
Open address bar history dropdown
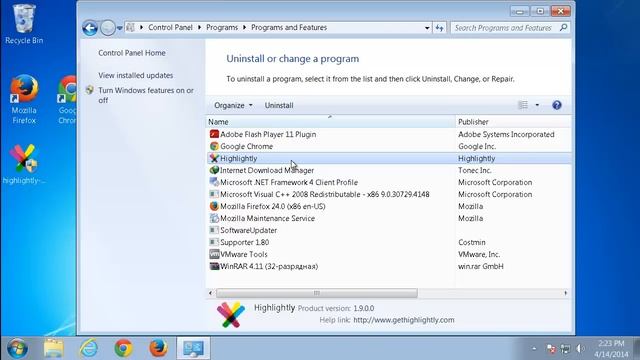tap(427, 28)
